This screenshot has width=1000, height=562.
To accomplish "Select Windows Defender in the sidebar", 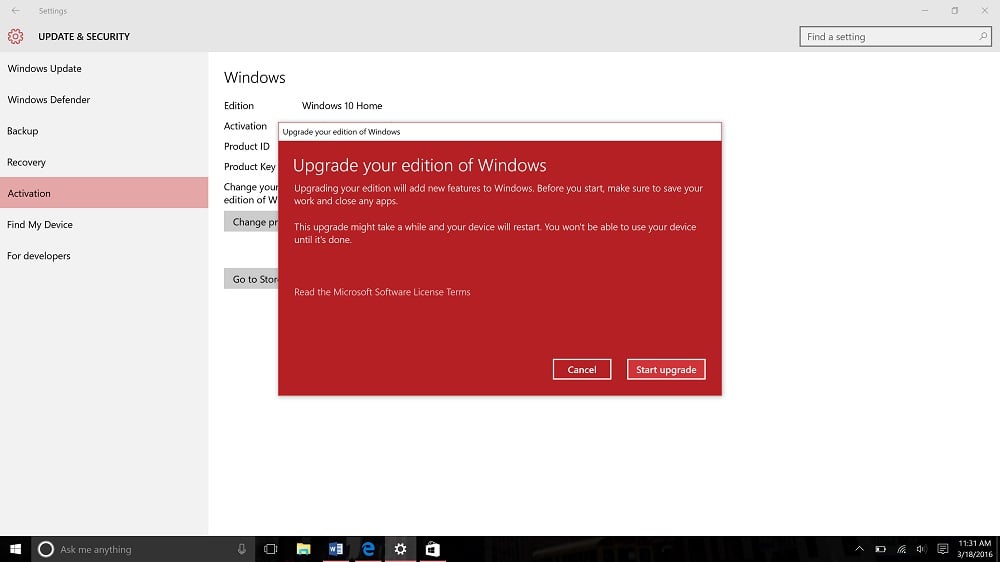I will click(x=104, y=100).
